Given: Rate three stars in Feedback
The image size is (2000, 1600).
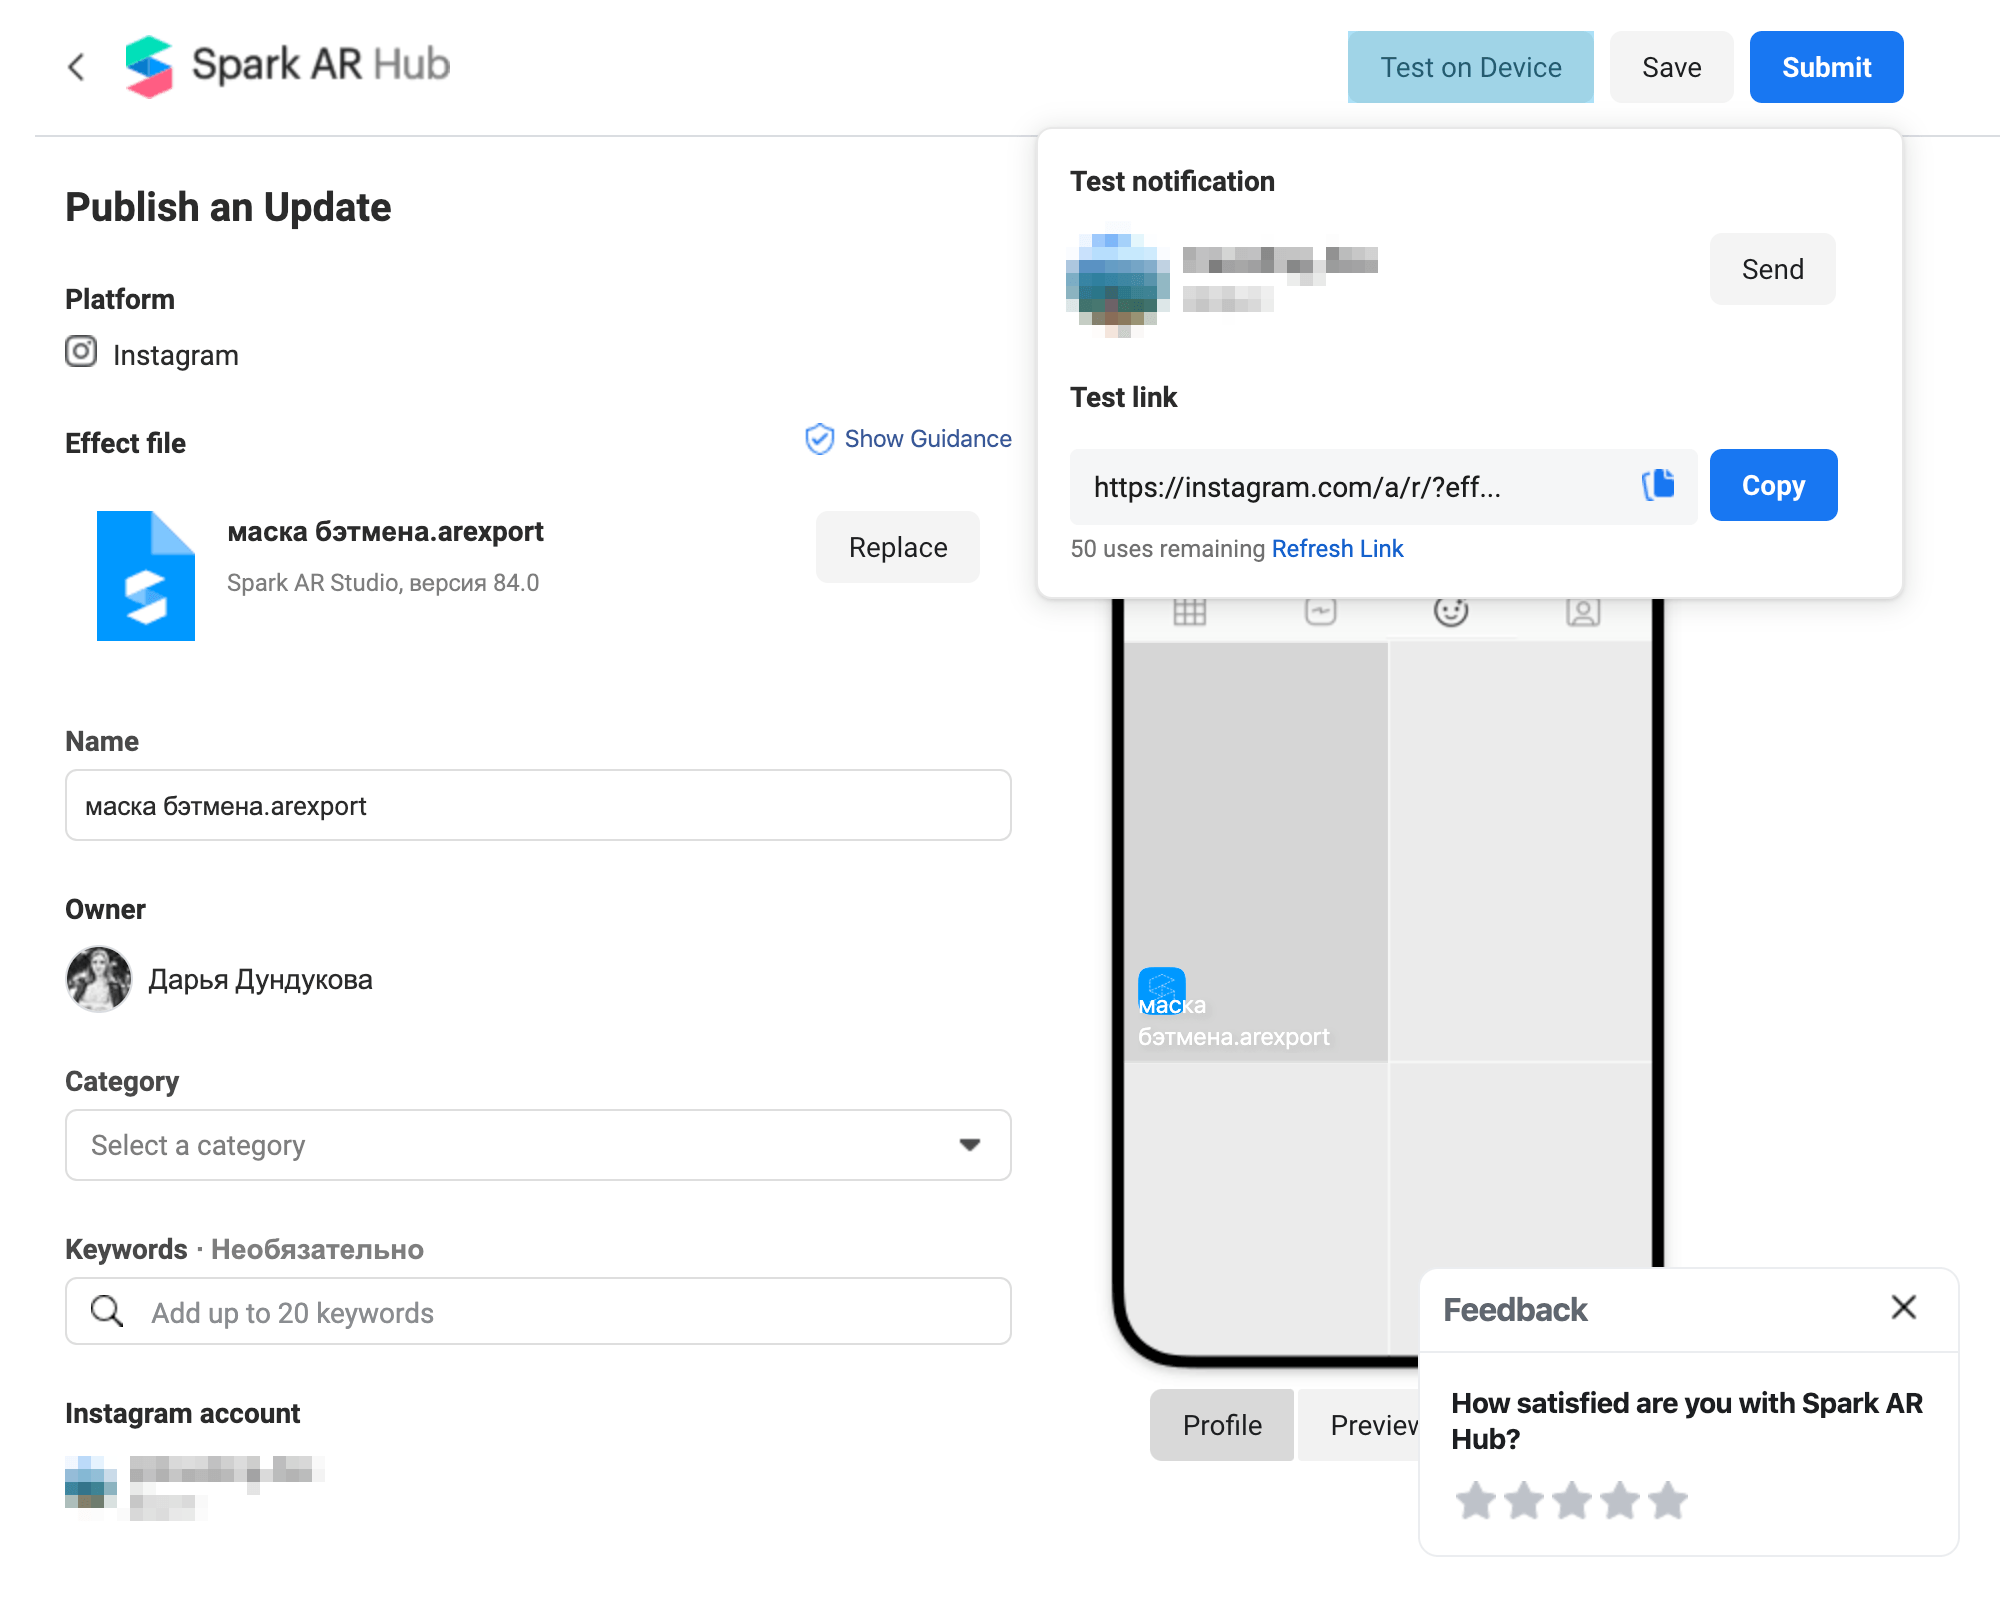Looking at the screenshot, I should (1572, 1500).
